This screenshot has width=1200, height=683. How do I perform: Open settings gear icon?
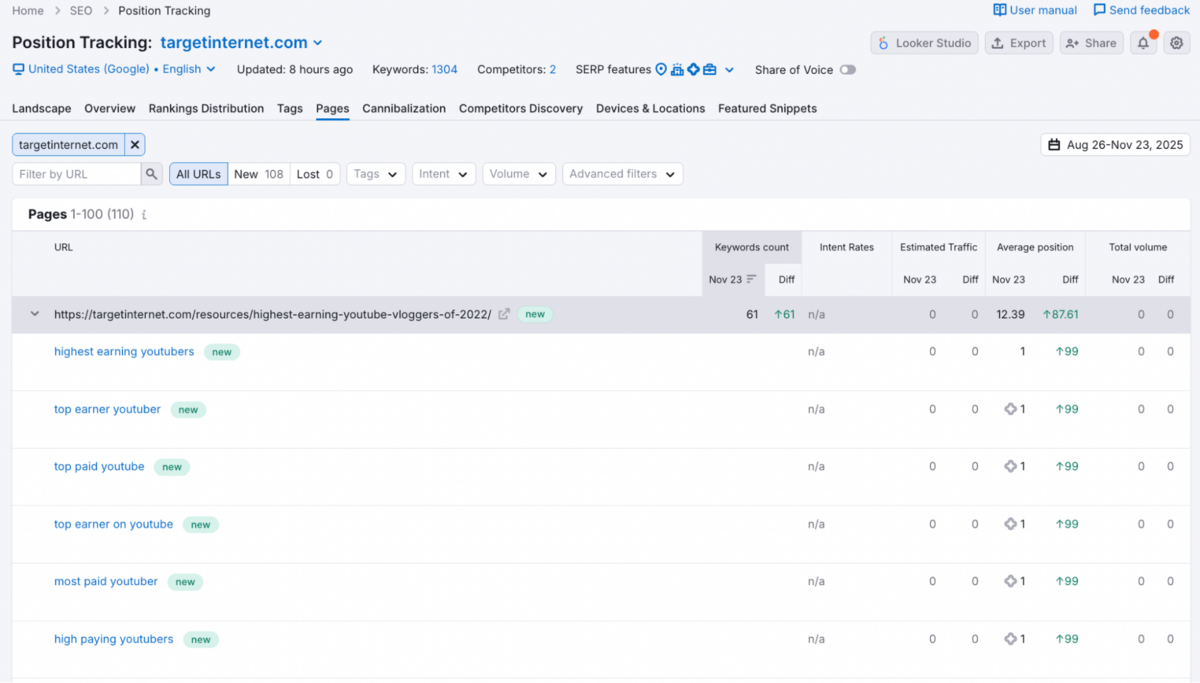point(1176,43)
